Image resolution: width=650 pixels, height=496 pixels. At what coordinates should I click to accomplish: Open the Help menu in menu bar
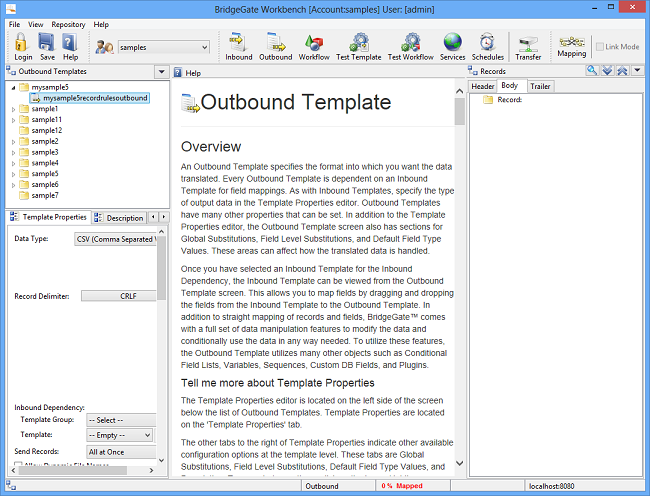pos(101,24)
